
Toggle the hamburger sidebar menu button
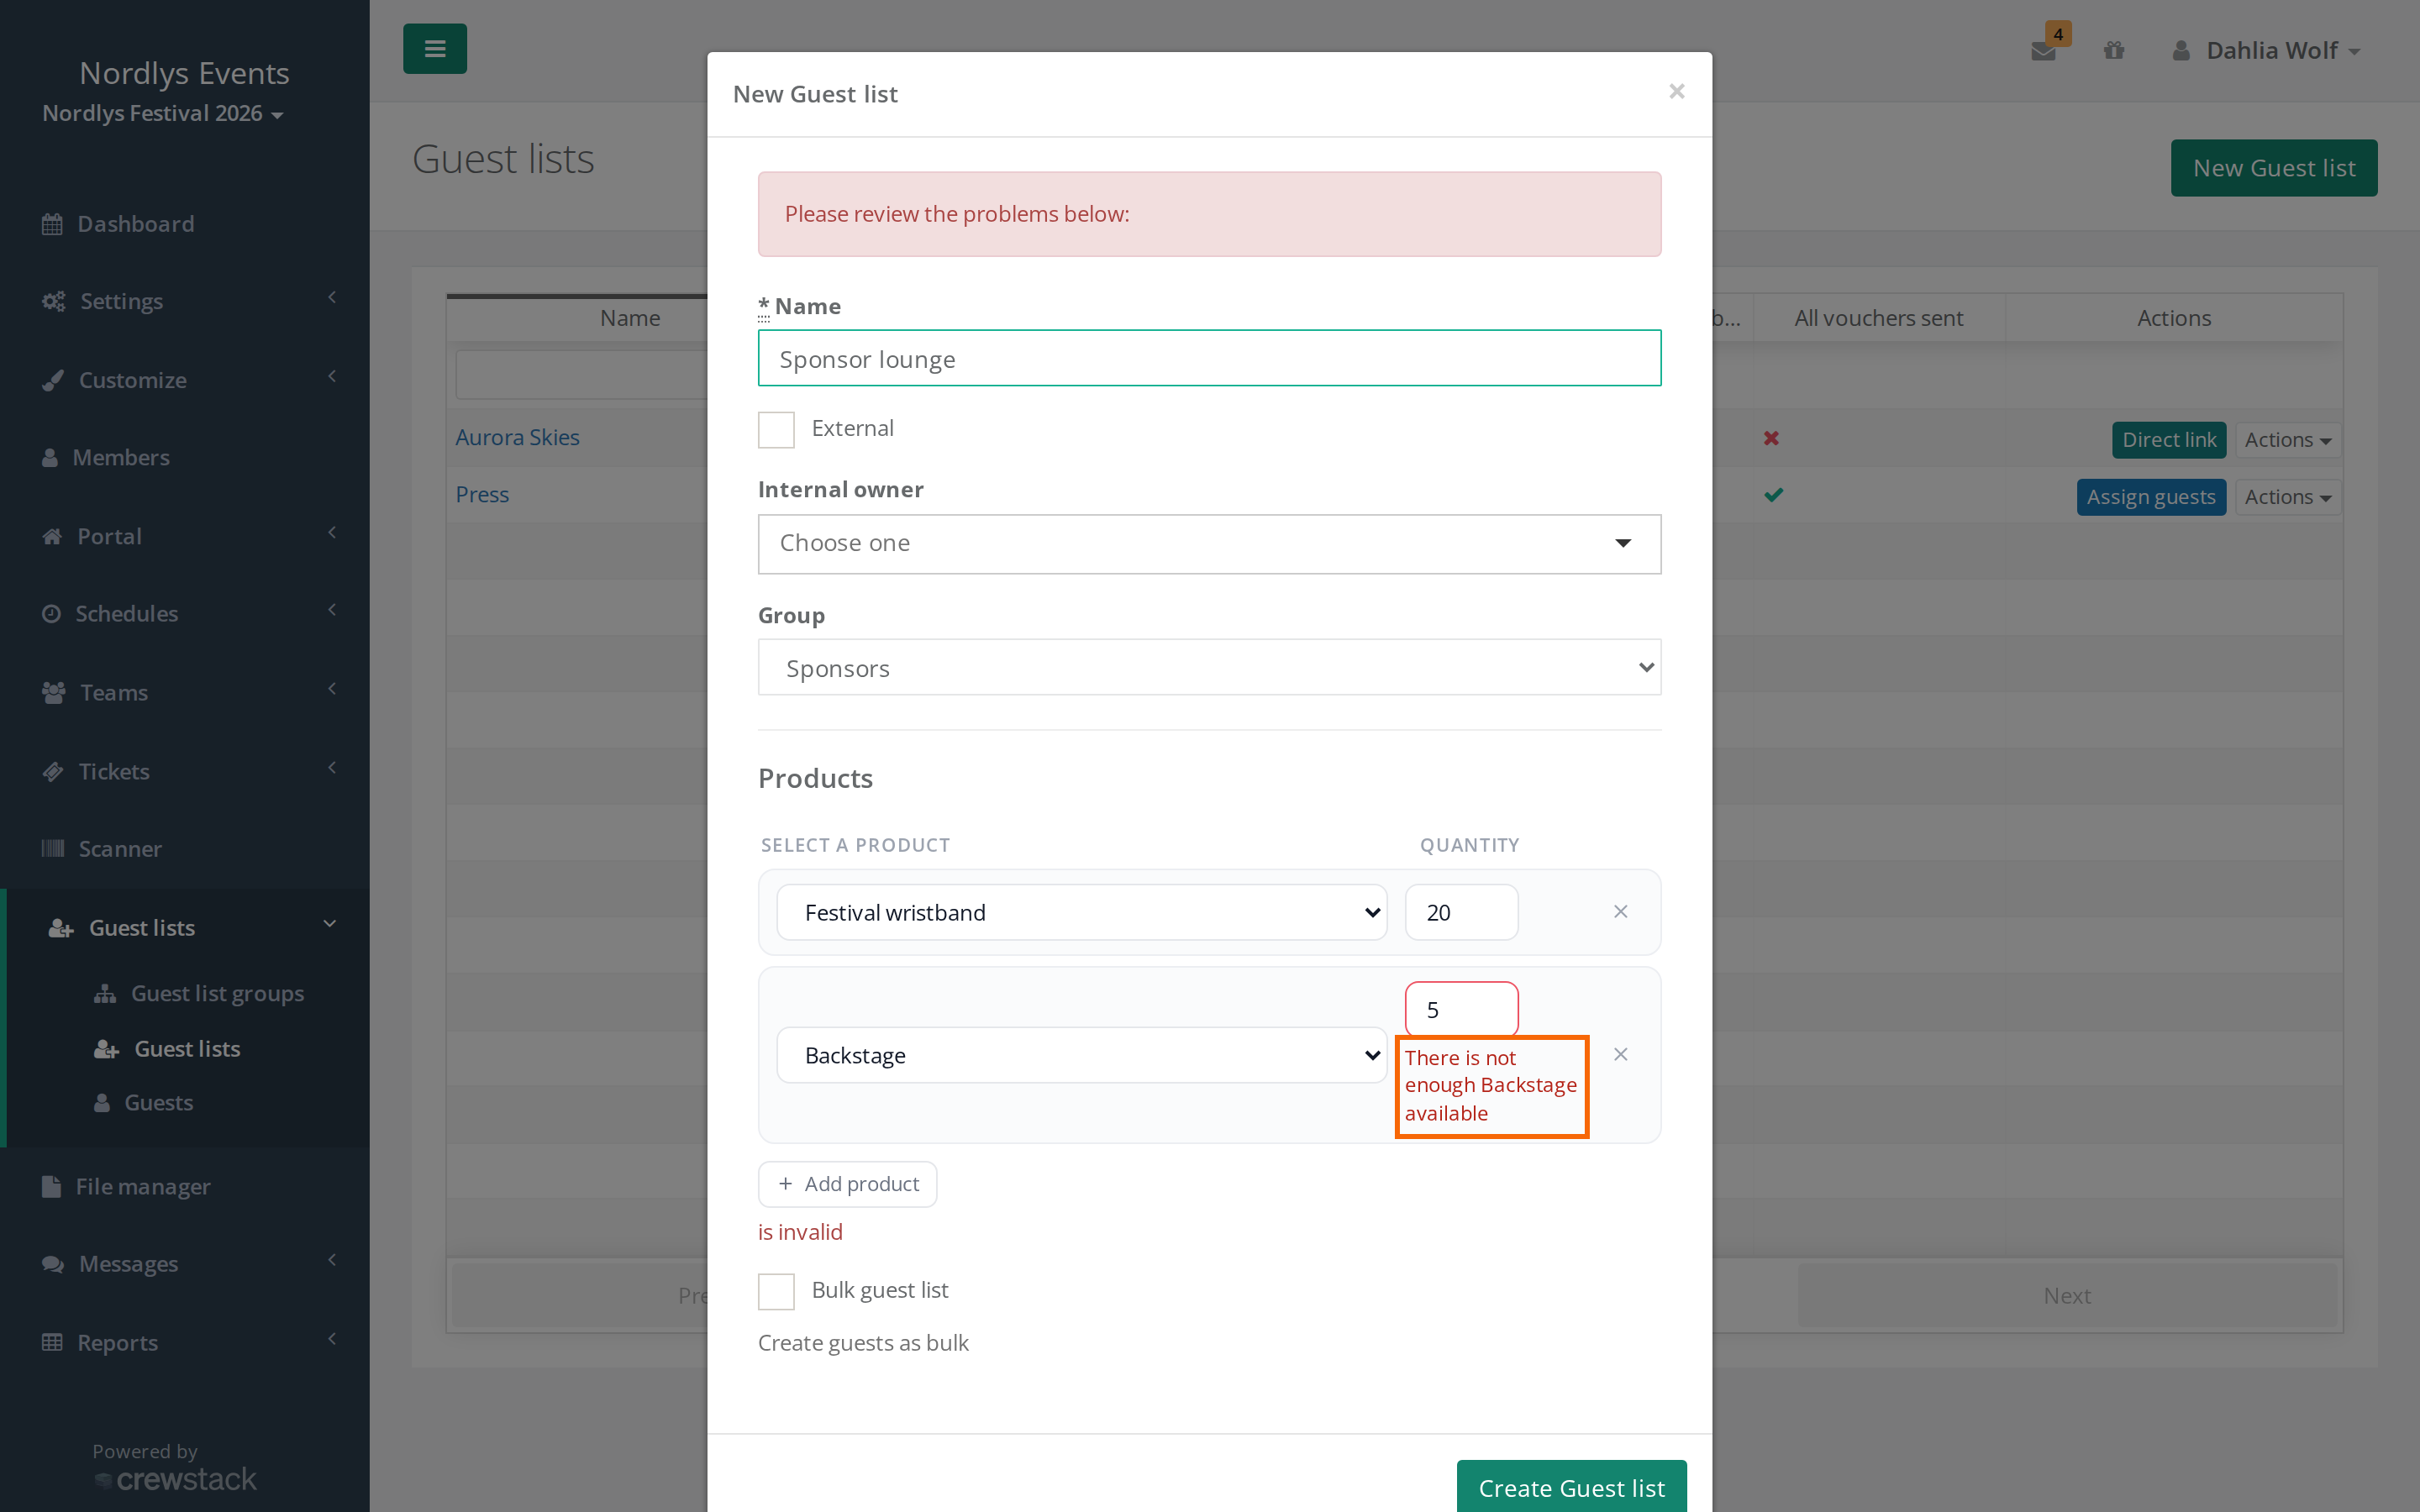[434, 49]
